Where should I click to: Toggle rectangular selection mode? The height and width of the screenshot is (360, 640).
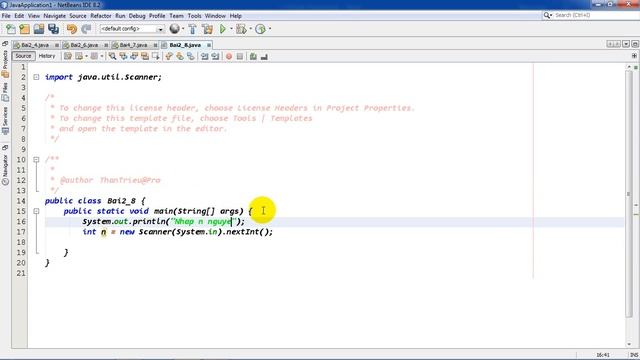click(x=156, y=56)
